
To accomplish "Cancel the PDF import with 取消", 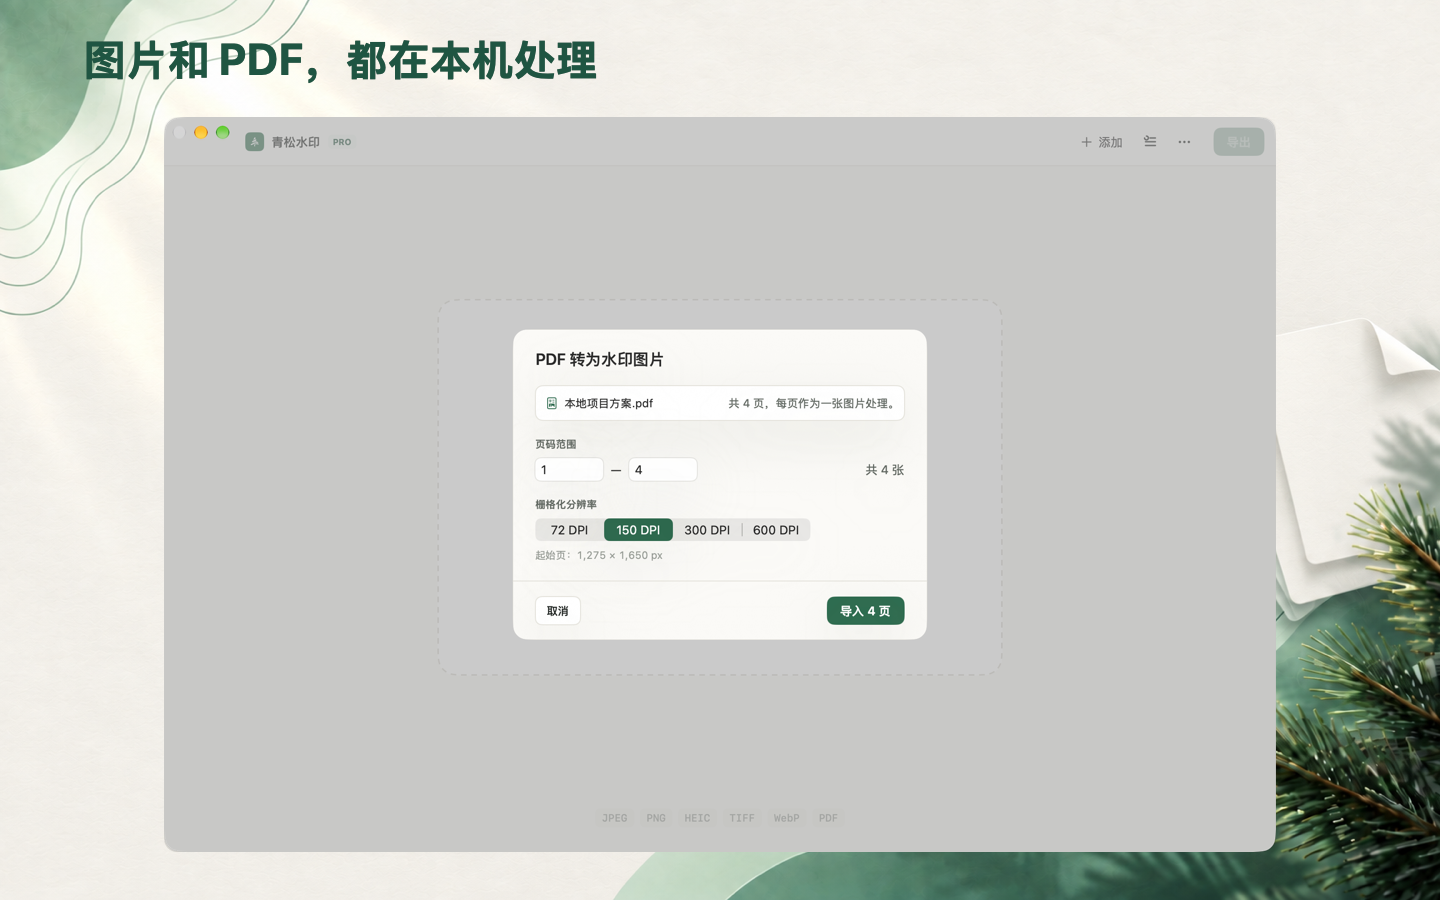I will click(558, 611).
